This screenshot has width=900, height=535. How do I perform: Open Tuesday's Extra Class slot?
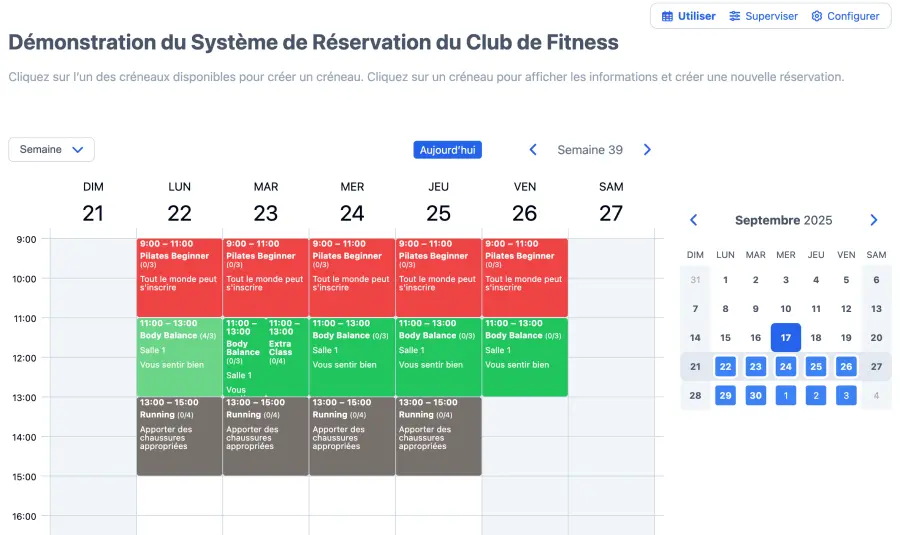click(286, 357)
